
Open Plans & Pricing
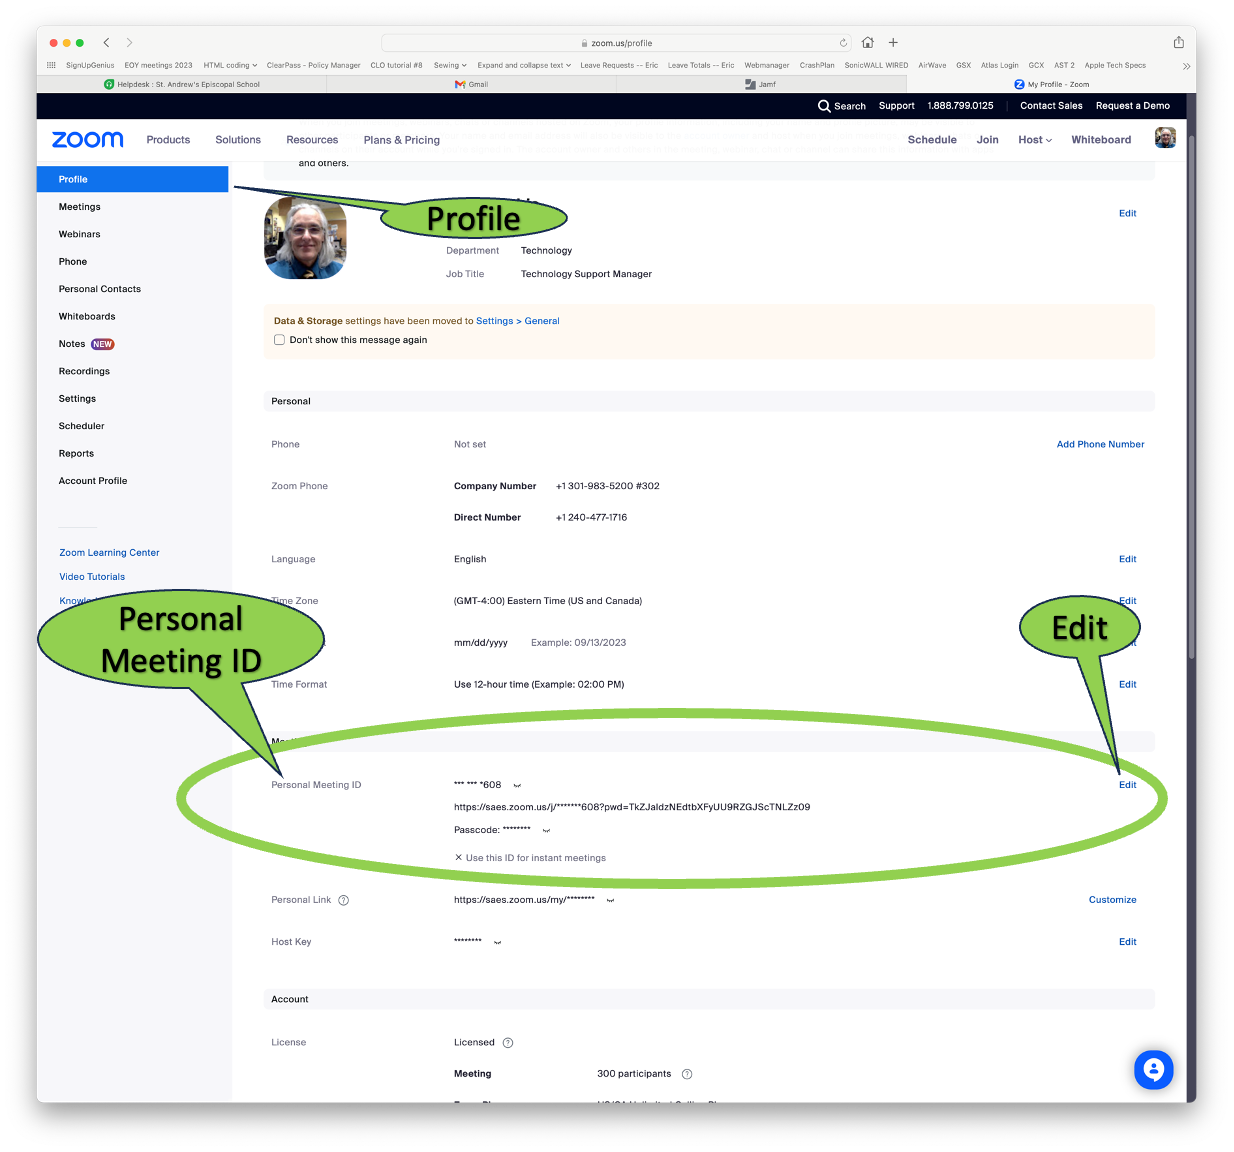click(402, 140)
